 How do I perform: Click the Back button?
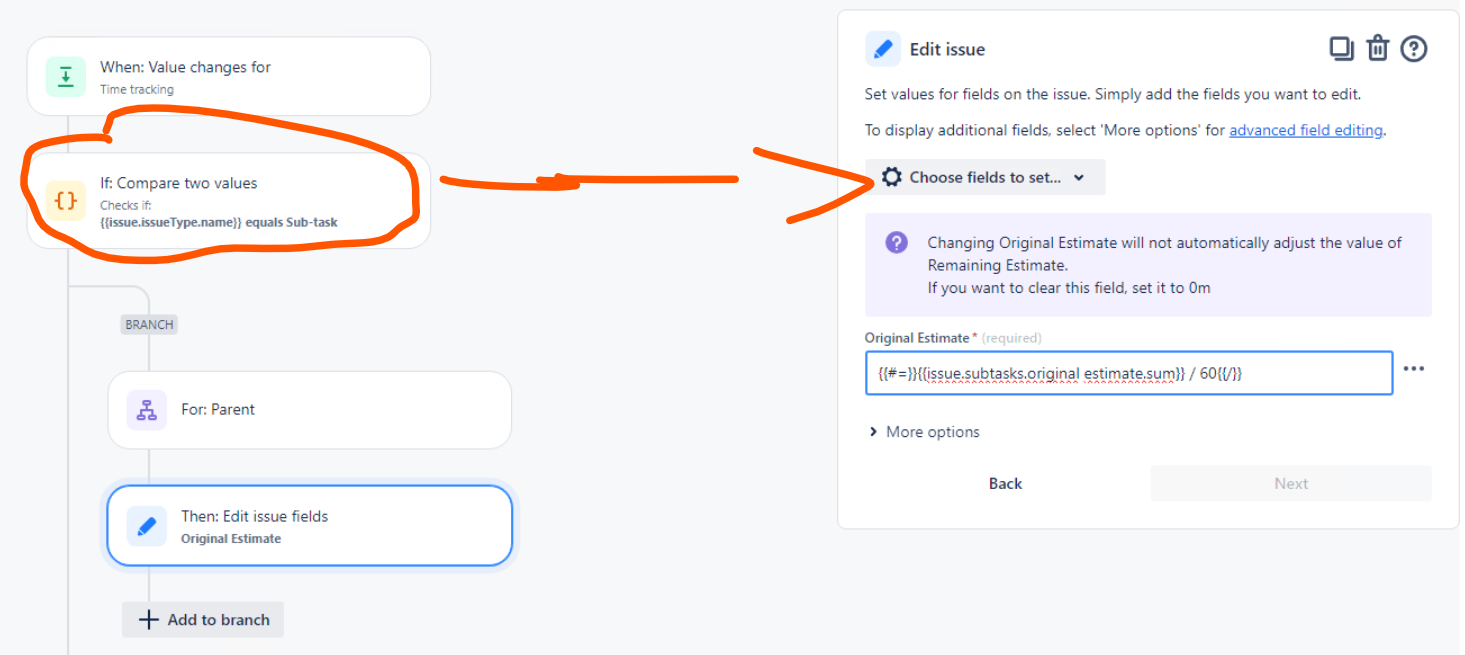point(1004,483)
